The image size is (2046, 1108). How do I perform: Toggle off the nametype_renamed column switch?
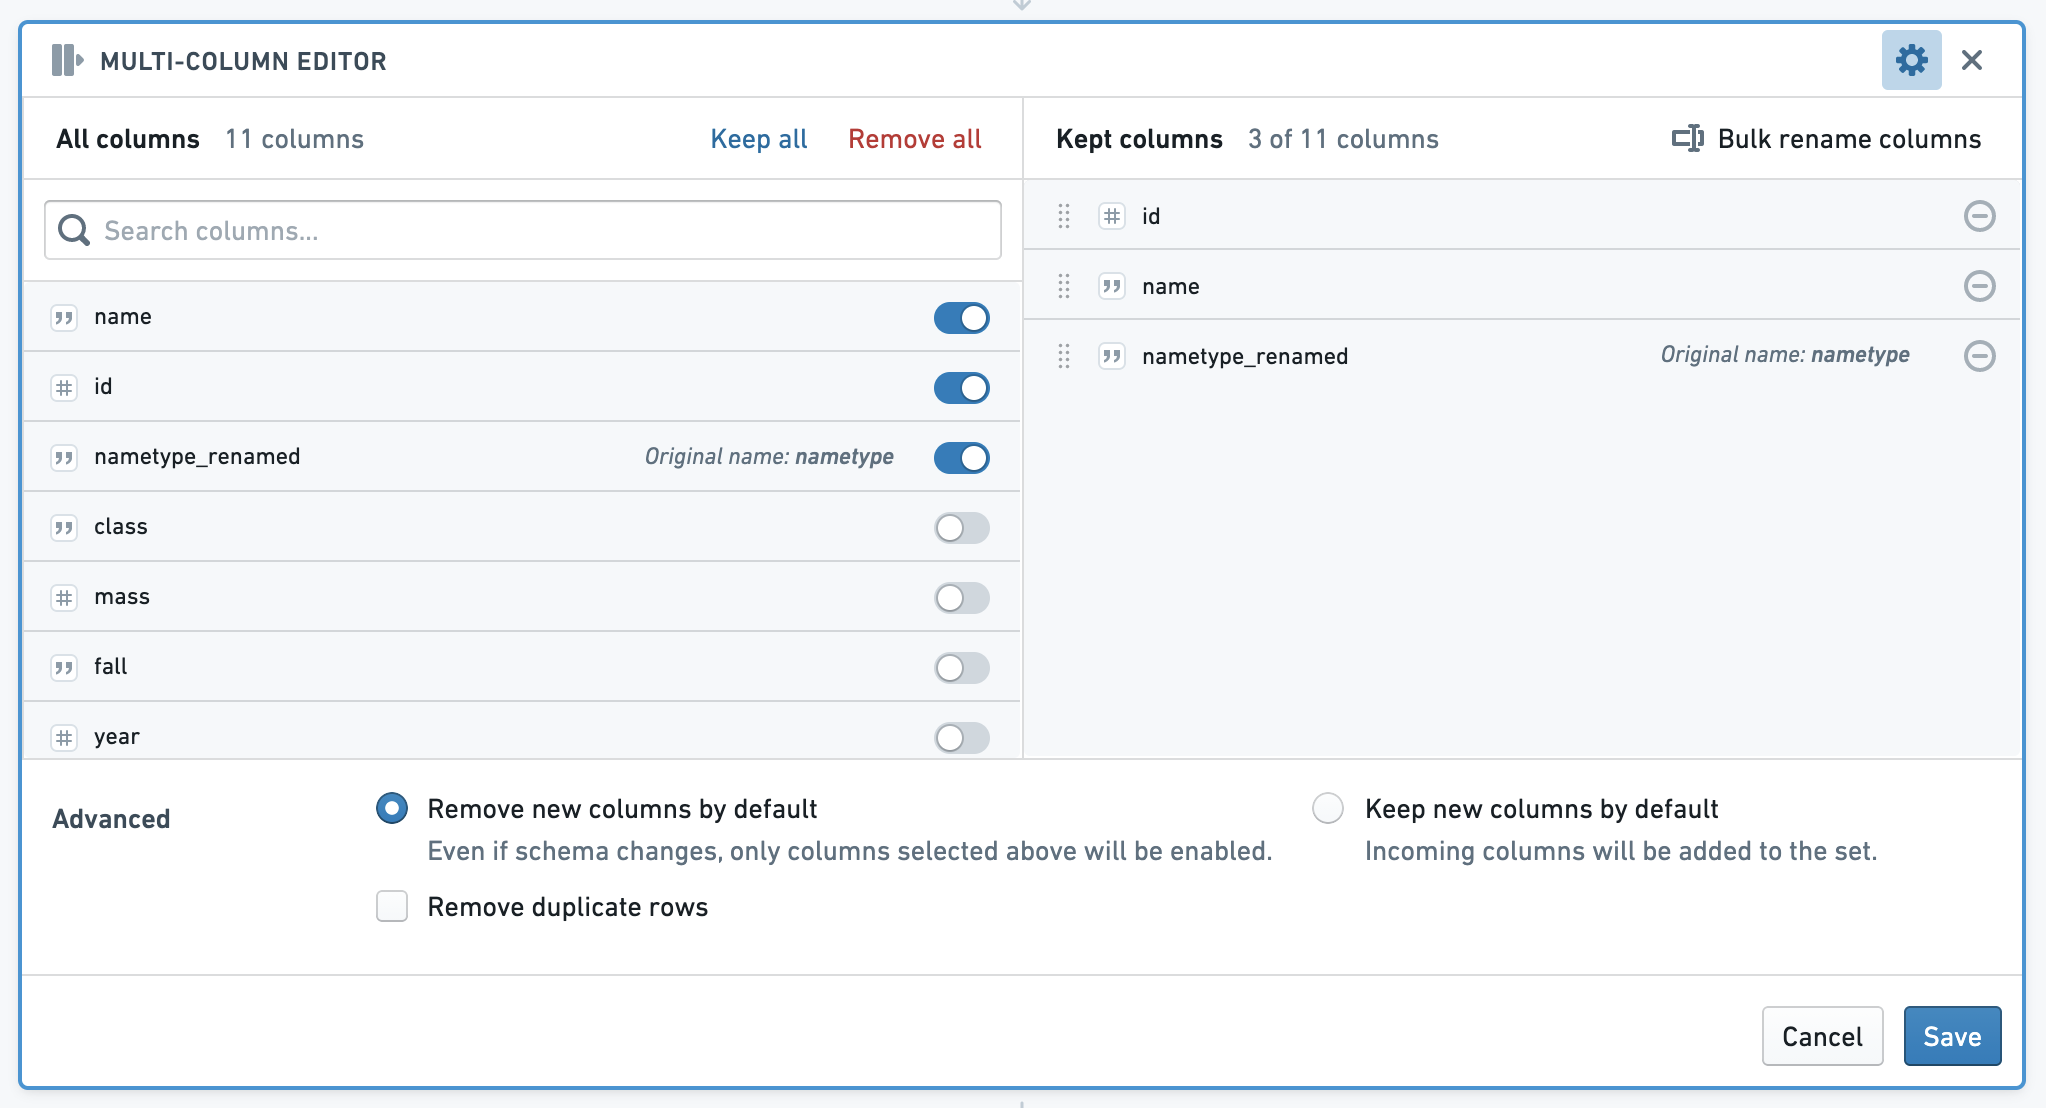(962, 458)
